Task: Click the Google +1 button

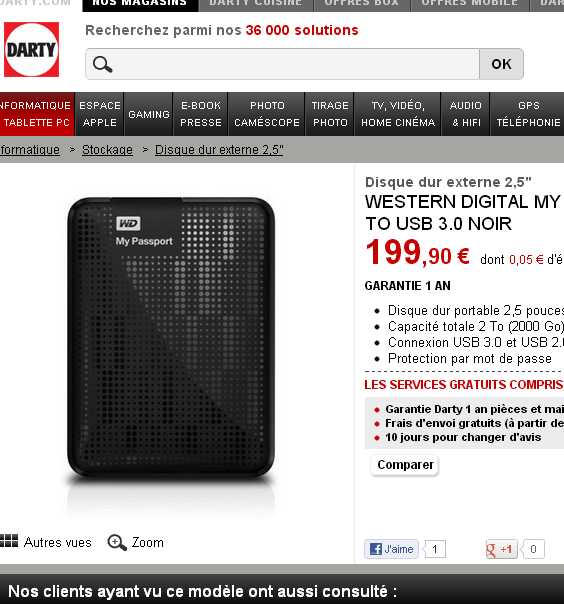Action: (x=501, y=549)
